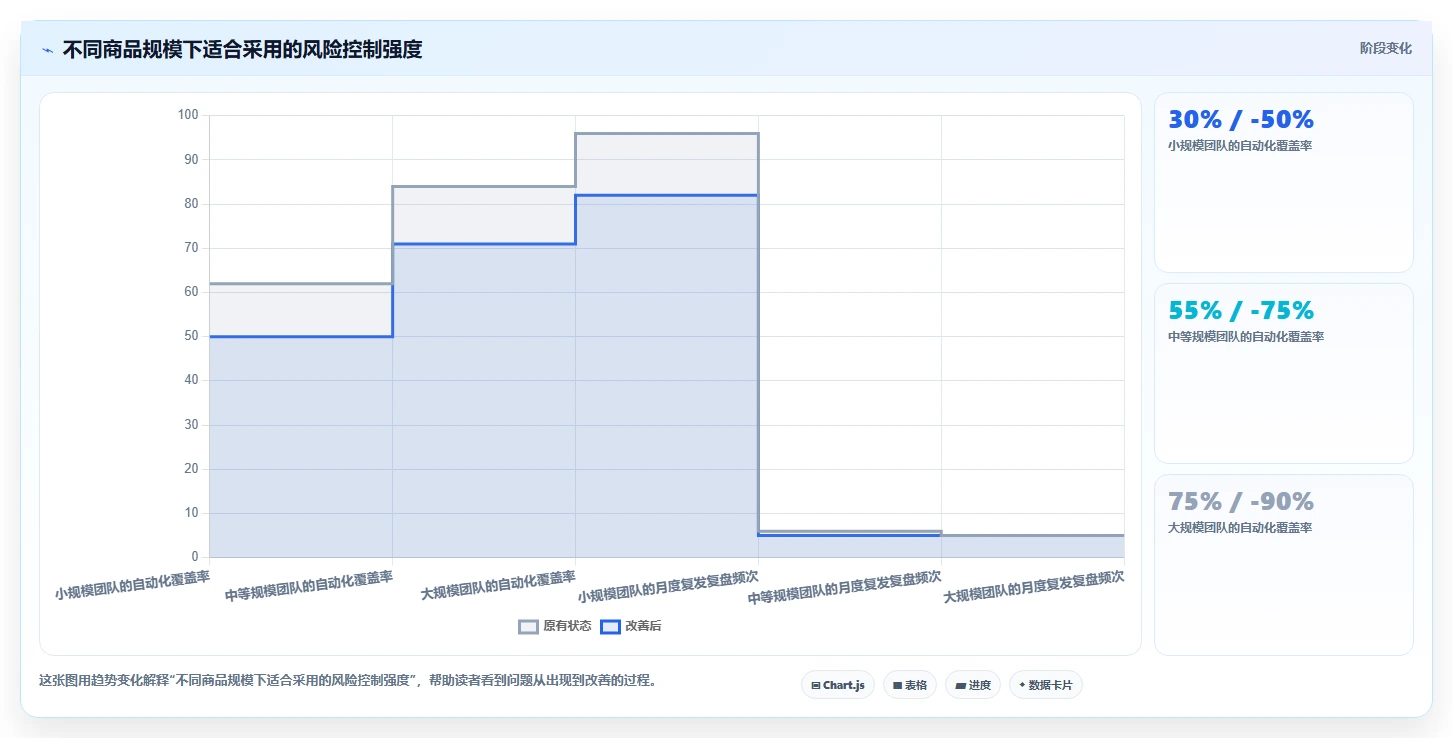Click y-axis value 100
Screen dimensions: 1453x738
[x=188, y=115]
